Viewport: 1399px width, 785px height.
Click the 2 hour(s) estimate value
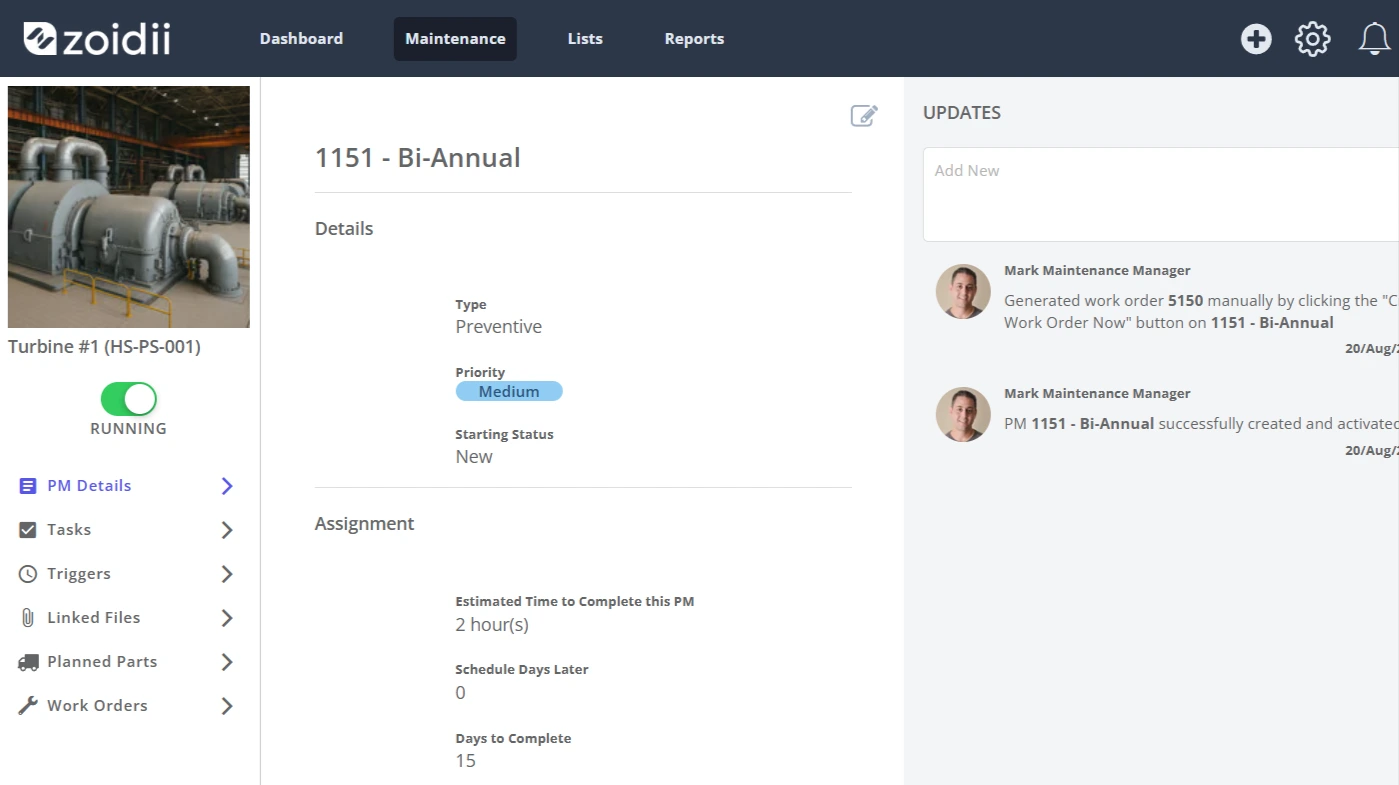coord(492,625)
